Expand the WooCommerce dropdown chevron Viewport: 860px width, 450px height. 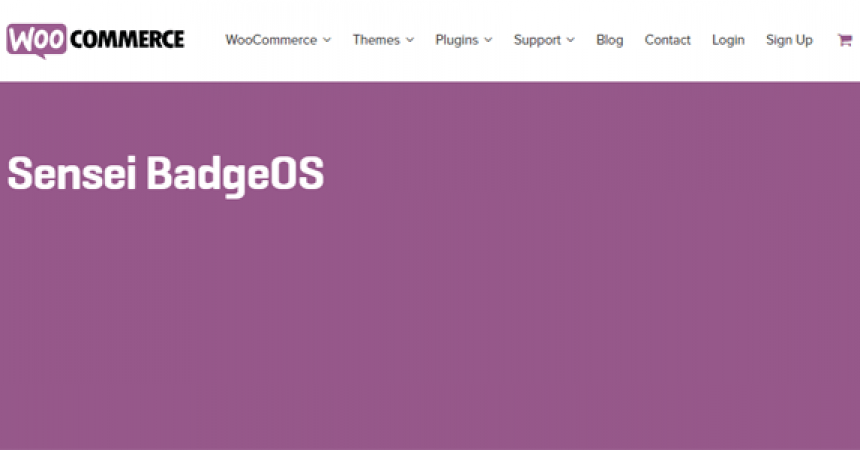click(x=327, y=40)
